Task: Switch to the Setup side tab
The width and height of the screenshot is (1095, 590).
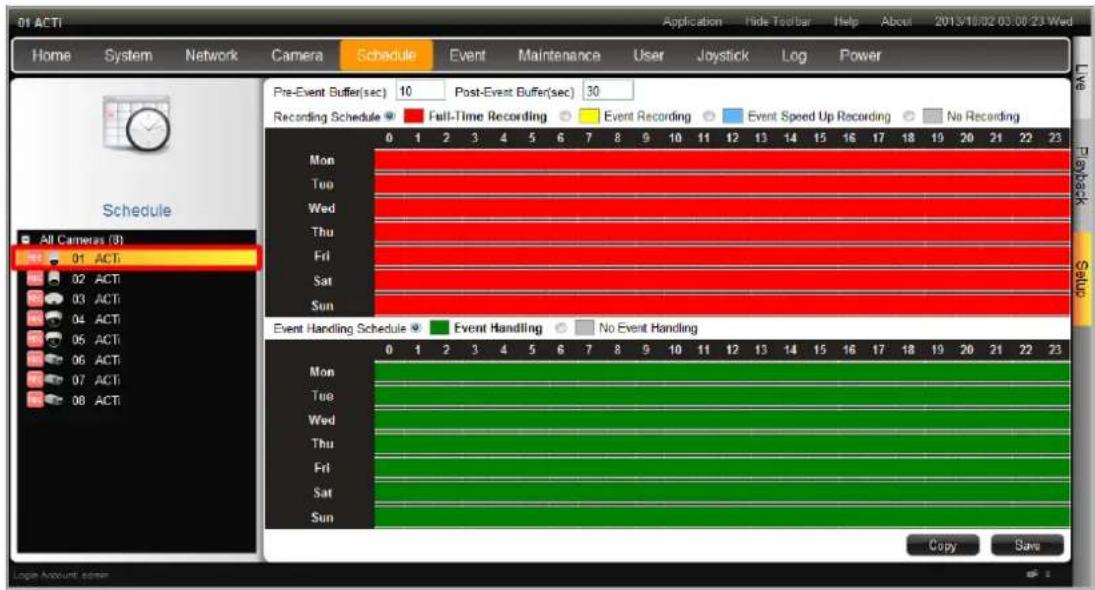Action: (x=1080, y=278)
